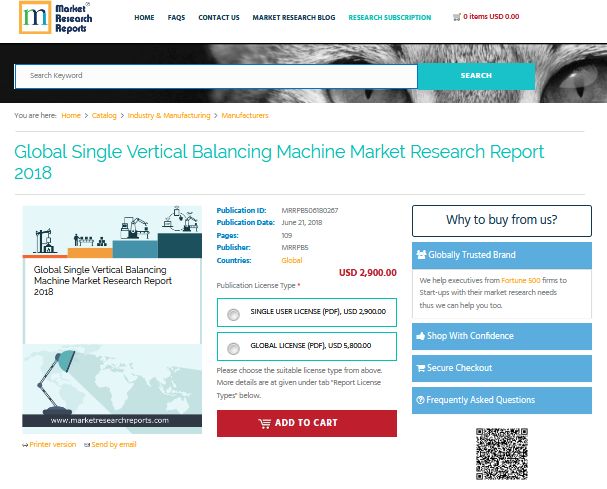Click the Global countries link
607x489 pixels.
[292, 261]
